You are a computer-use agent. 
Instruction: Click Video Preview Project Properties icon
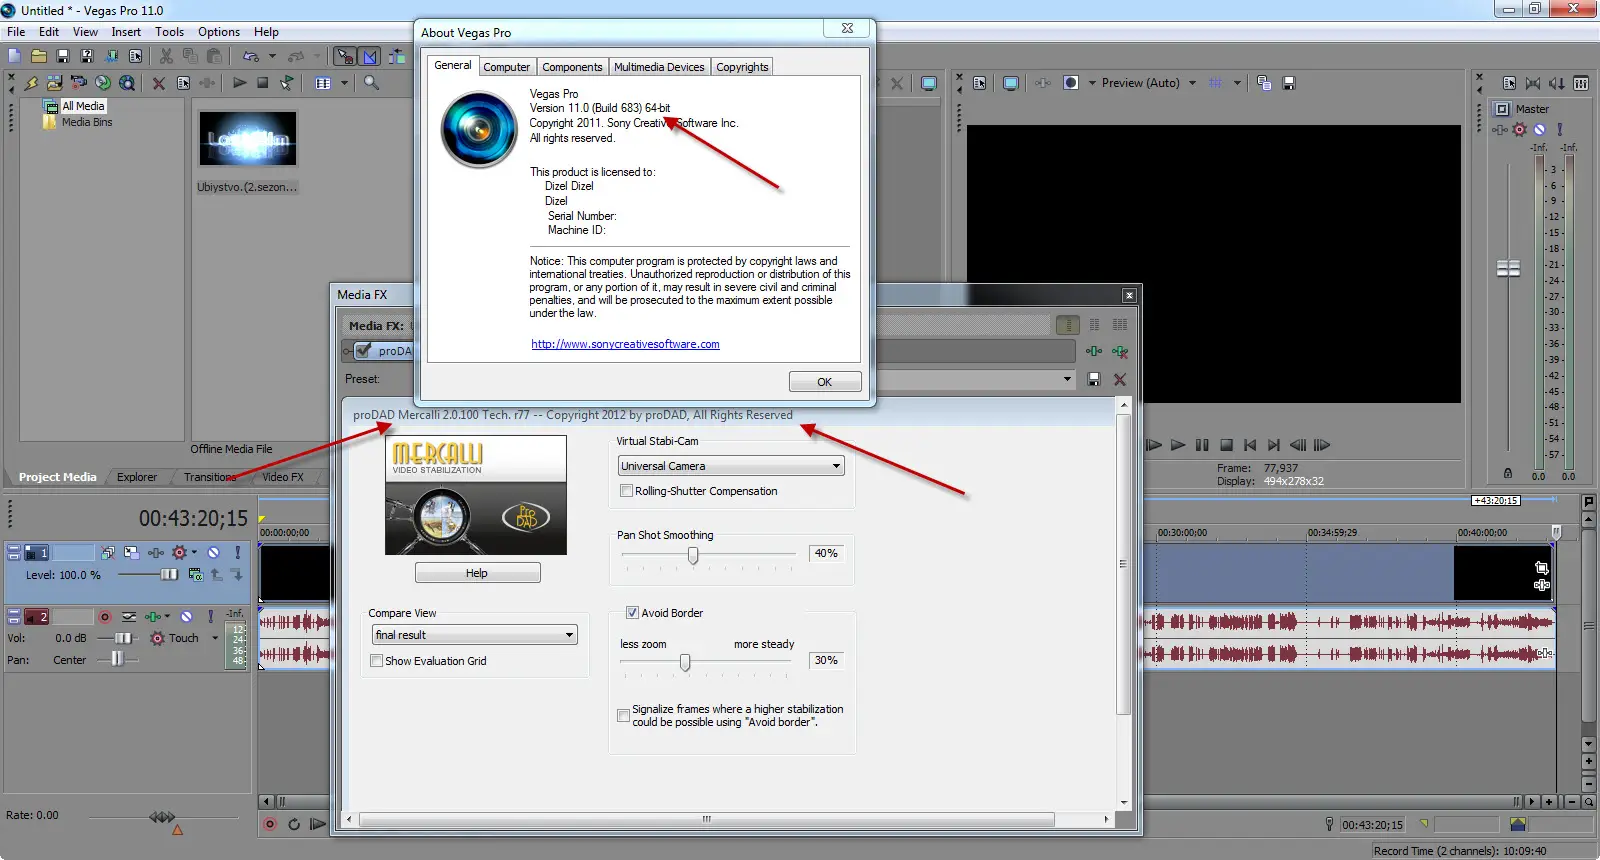coord(980,83)
